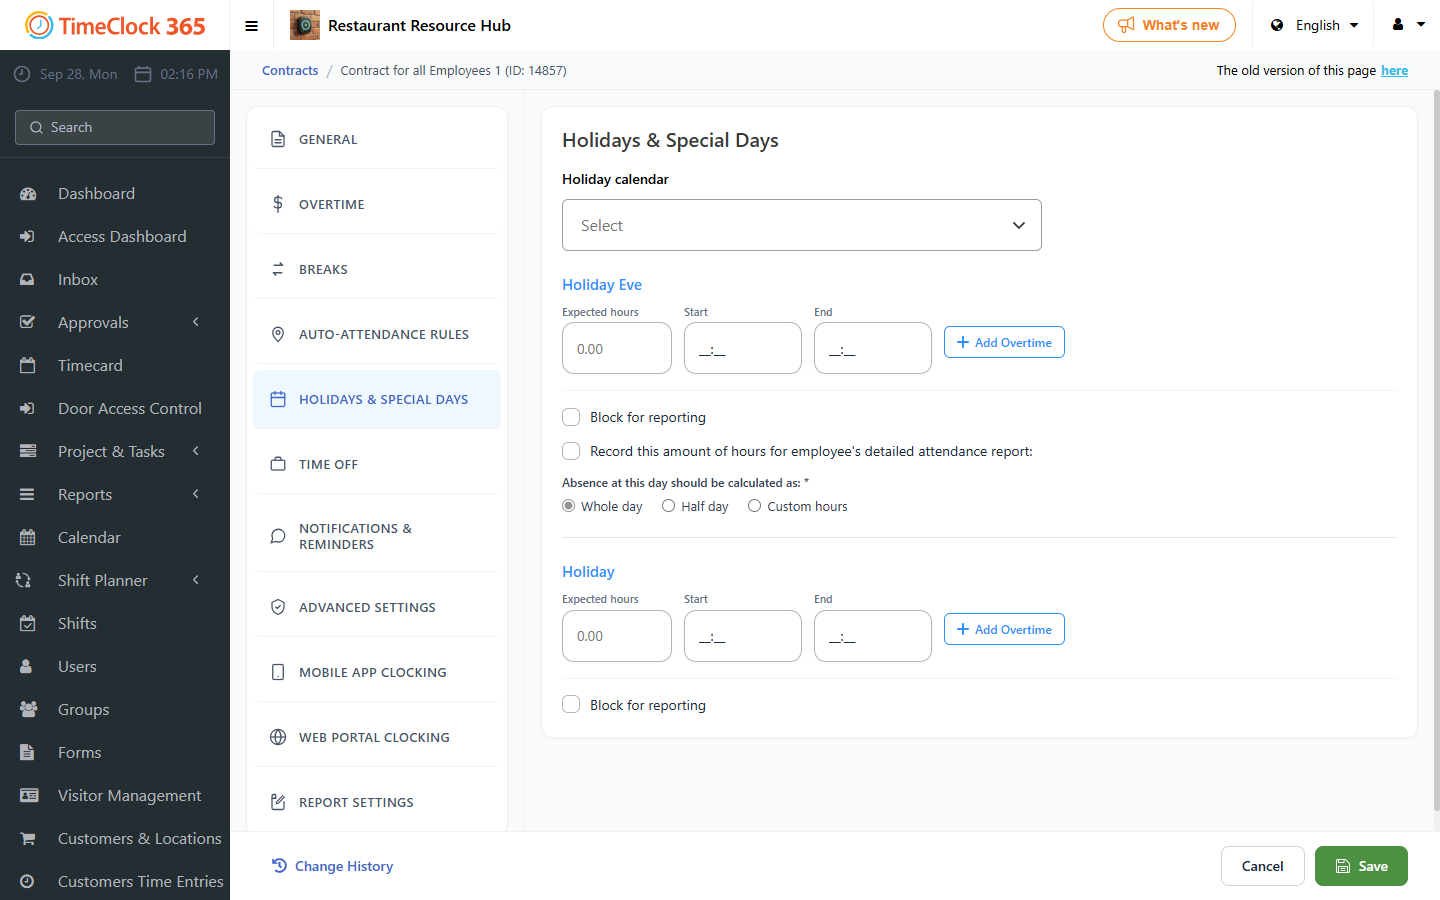Click Add Overtime for Holiday
Viewport: 1440px width, 900px height.
click(x=1004, y=629)
